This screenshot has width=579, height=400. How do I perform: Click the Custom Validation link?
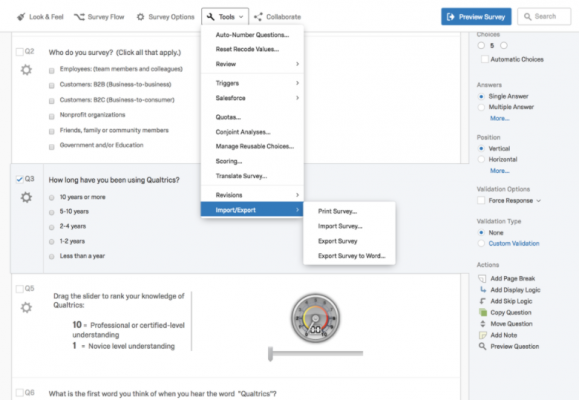coord(514,243)
